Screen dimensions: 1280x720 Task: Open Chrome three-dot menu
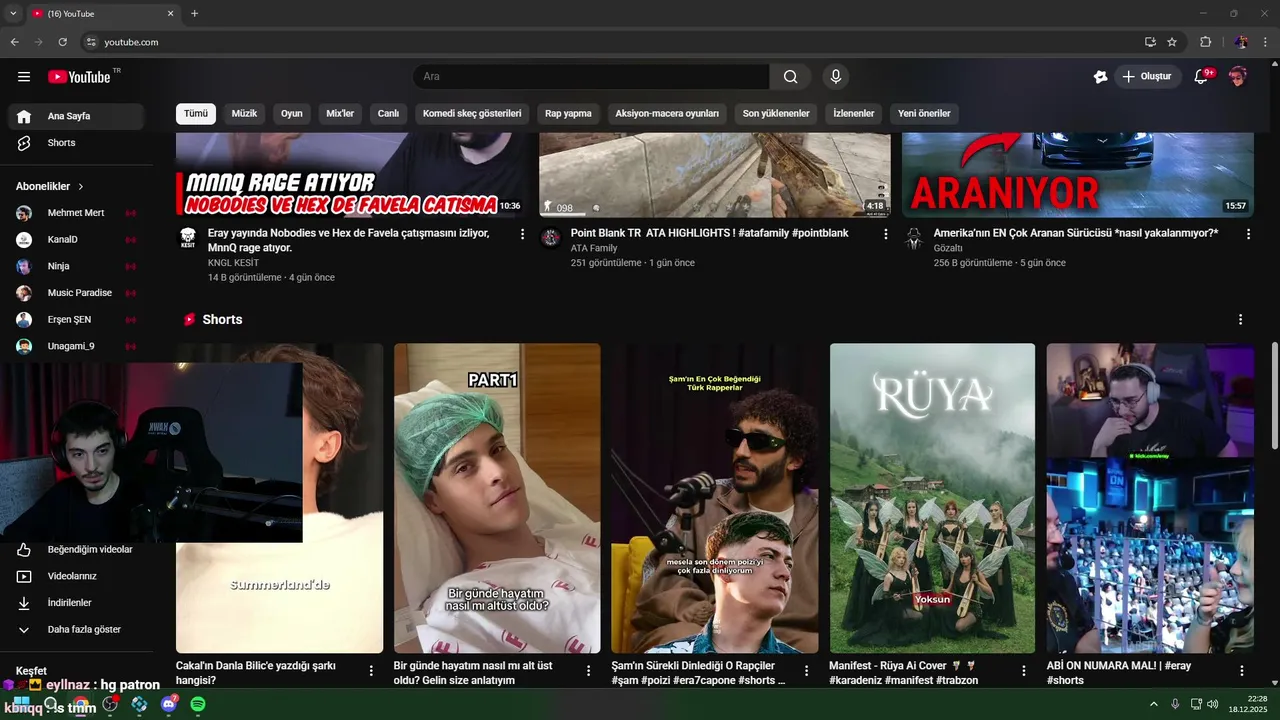pos(1265,42)
